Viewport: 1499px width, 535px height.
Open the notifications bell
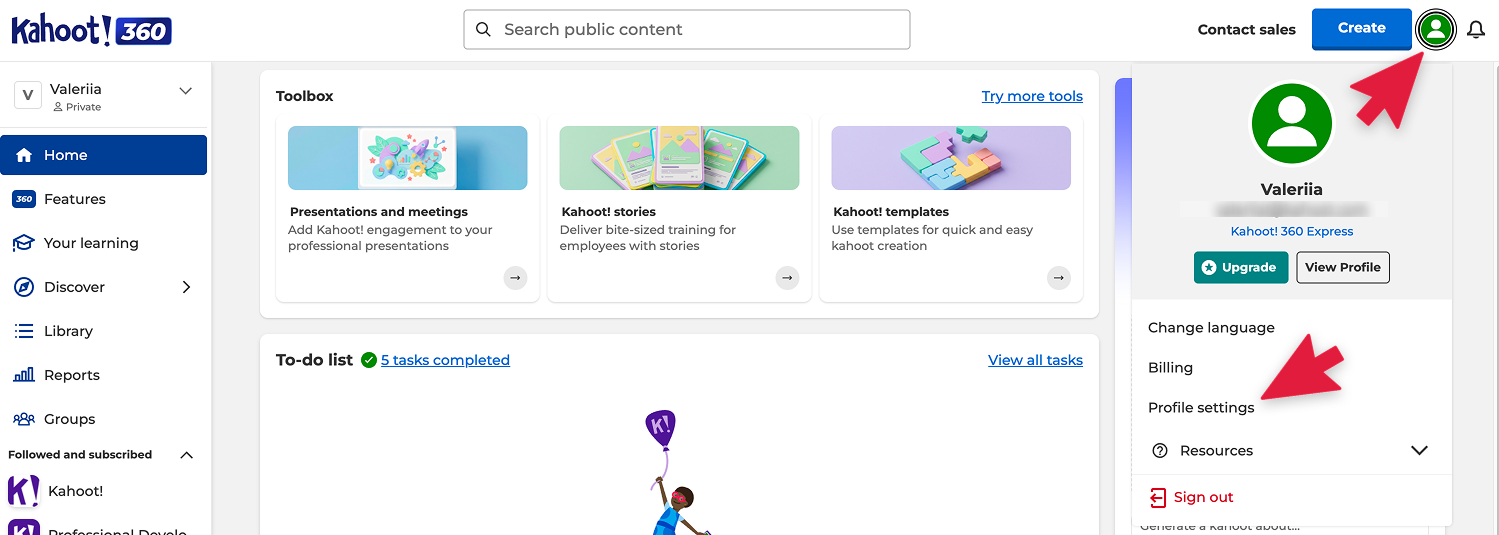tap(1476, 30)
